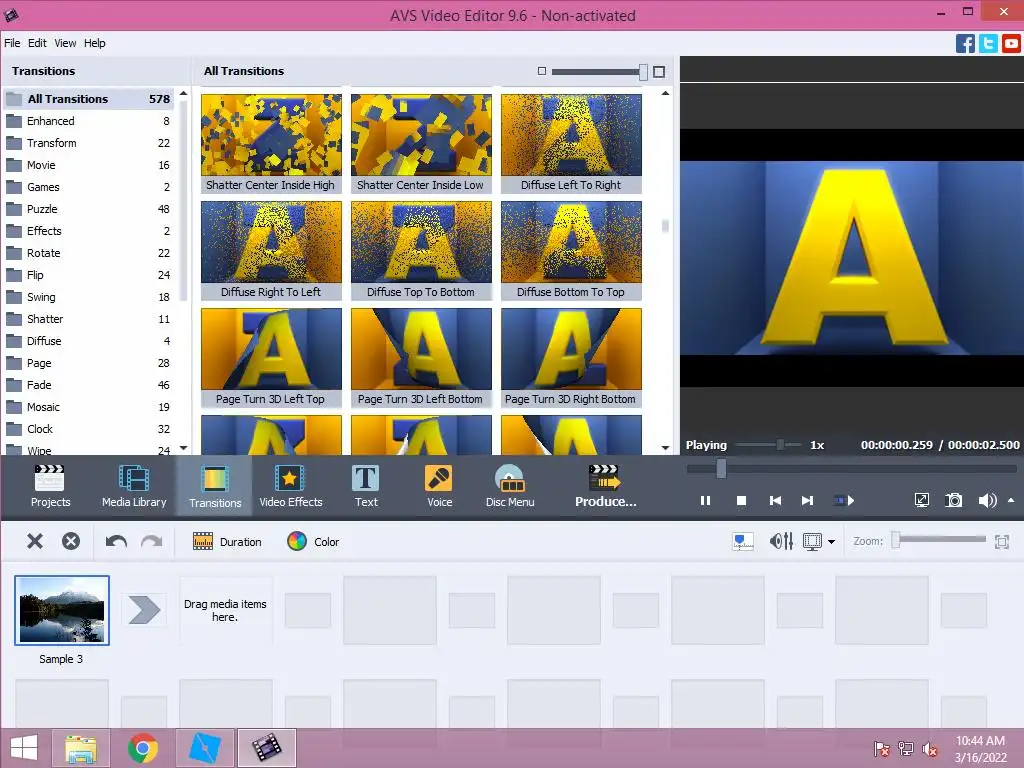Click the transition arrow slot after Sample 3
1024x768 pixels.
tap(144, 610)
